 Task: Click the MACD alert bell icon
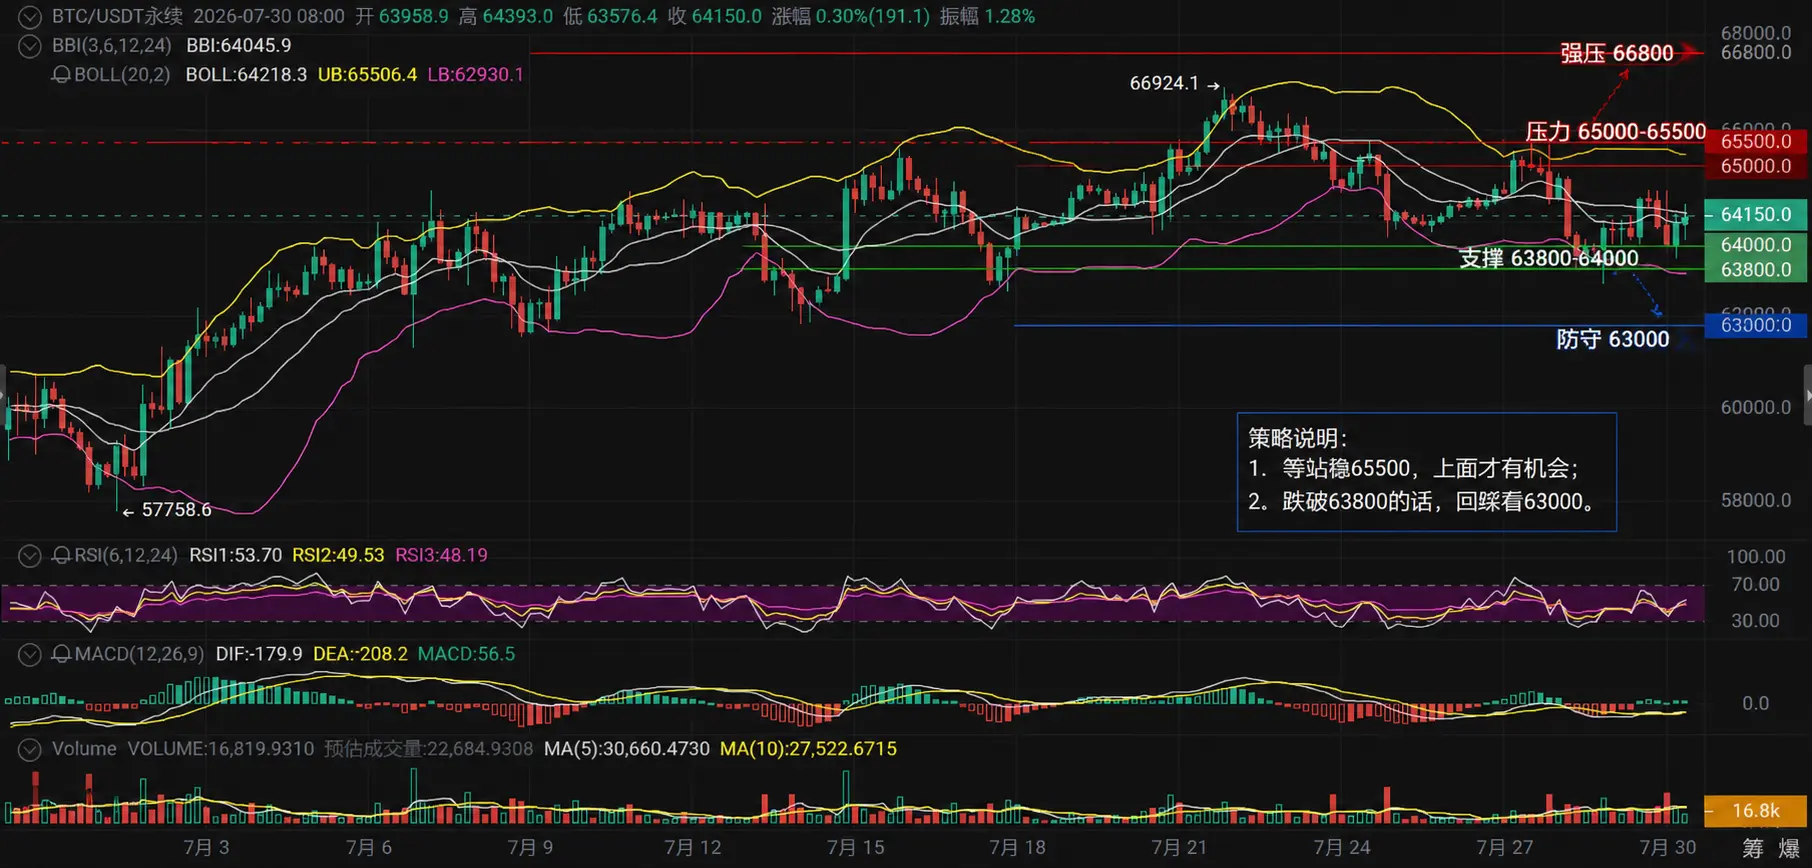61,654
